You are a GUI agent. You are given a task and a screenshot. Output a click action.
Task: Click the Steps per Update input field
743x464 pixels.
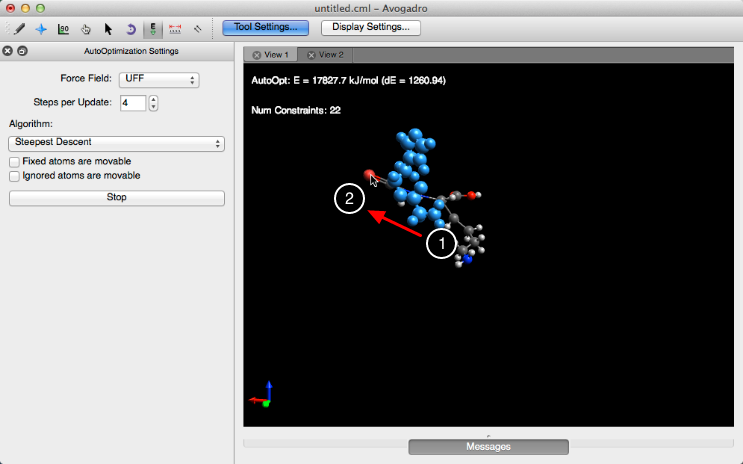tap(132, 103)
